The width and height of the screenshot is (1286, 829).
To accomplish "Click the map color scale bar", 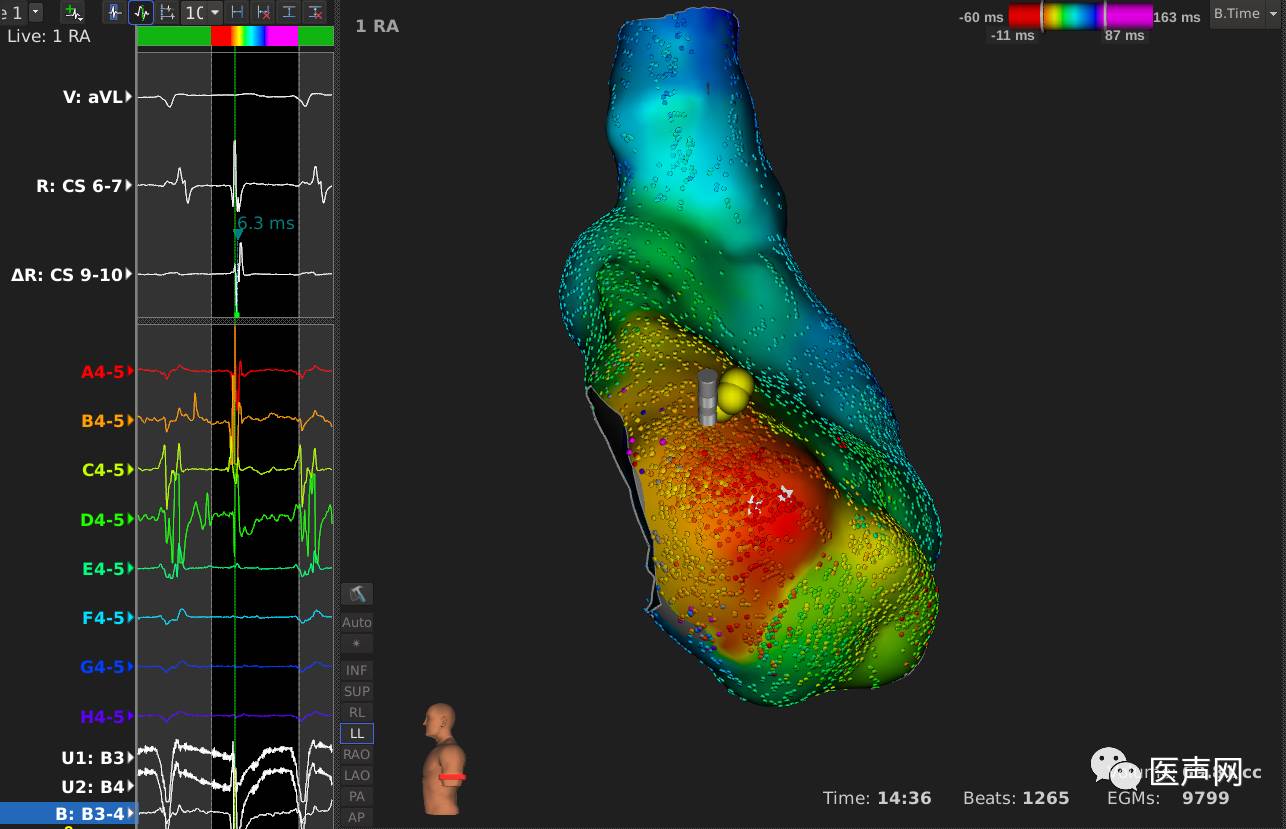I will click(x=1080, y=16).
